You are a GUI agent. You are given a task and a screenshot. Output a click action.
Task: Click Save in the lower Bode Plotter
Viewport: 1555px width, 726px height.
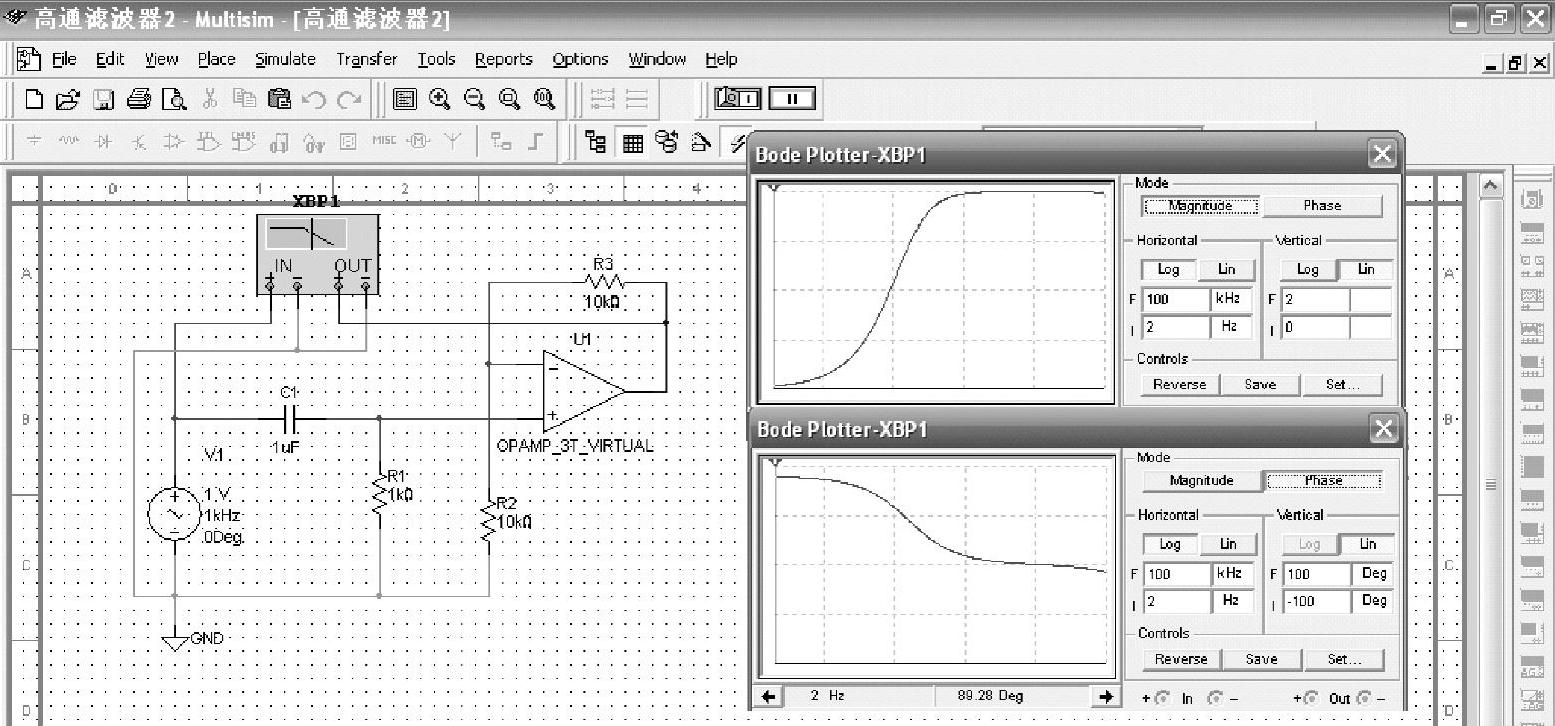pos(1262,659)
